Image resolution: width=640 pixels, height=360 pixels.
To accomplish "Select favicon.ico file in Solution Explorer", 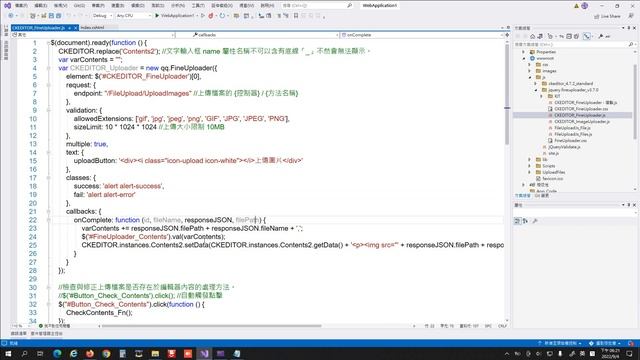I will tap(552, 178).
